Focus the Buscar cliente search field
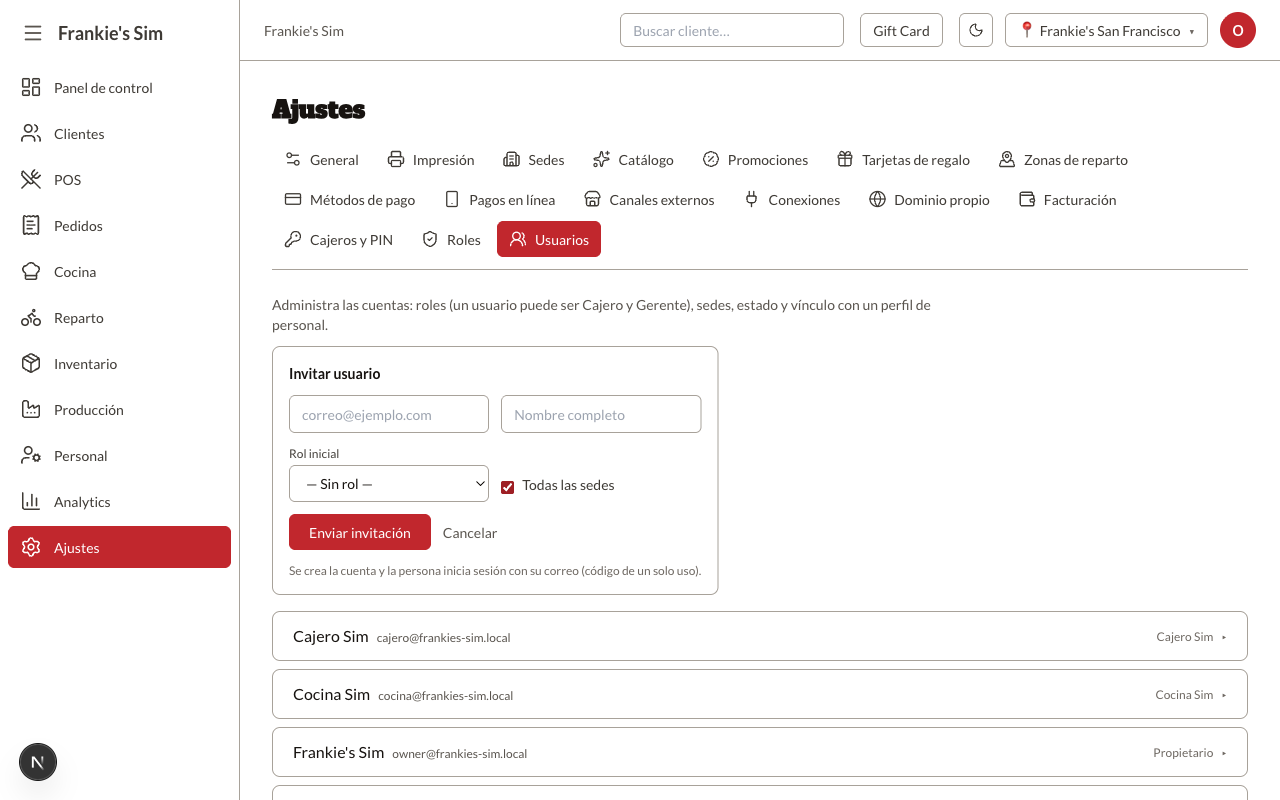Screen dimensions: 1280x800 [x=732, y=30]
